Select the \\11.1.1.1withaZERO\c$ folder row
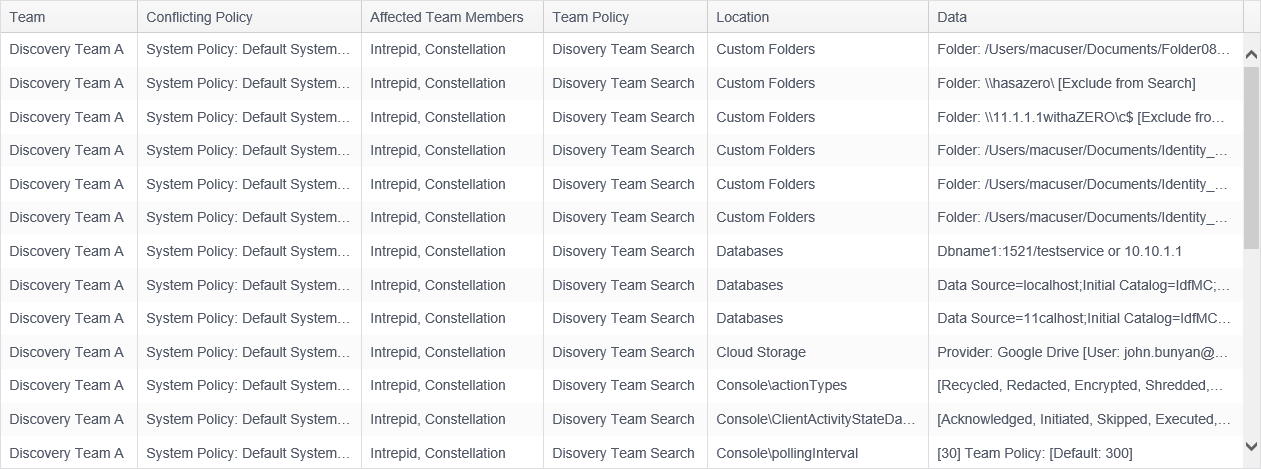This screenshot has height=469, width=1261. tap(1080, 117)
